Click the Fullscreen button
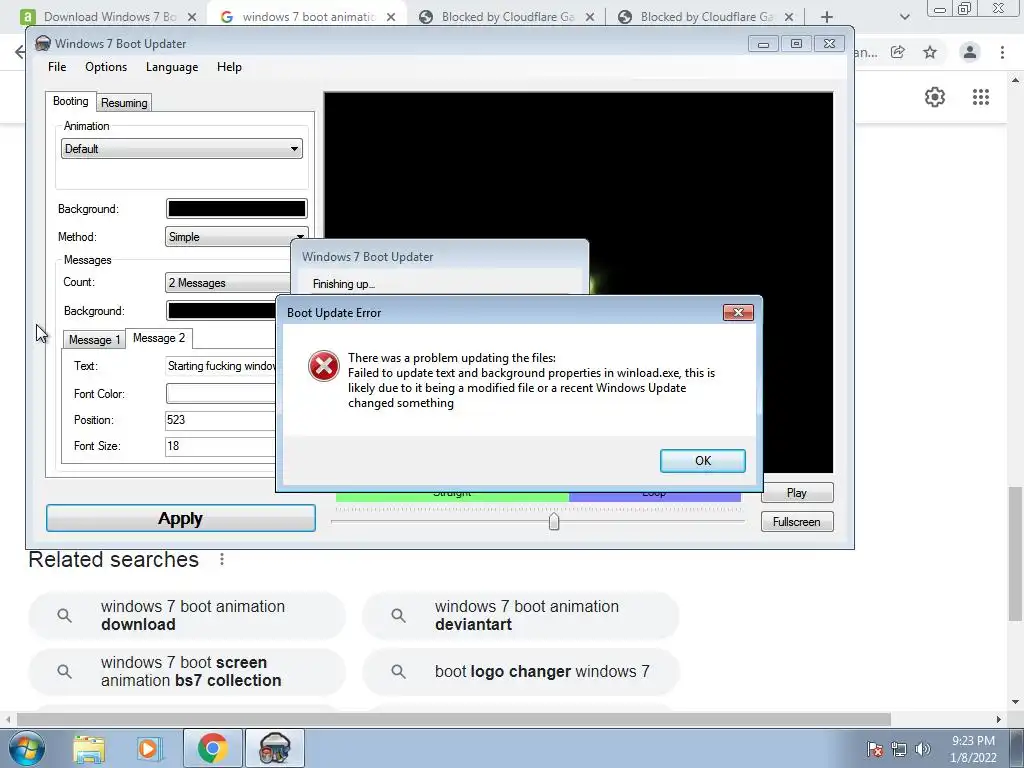 click(797, 521)
